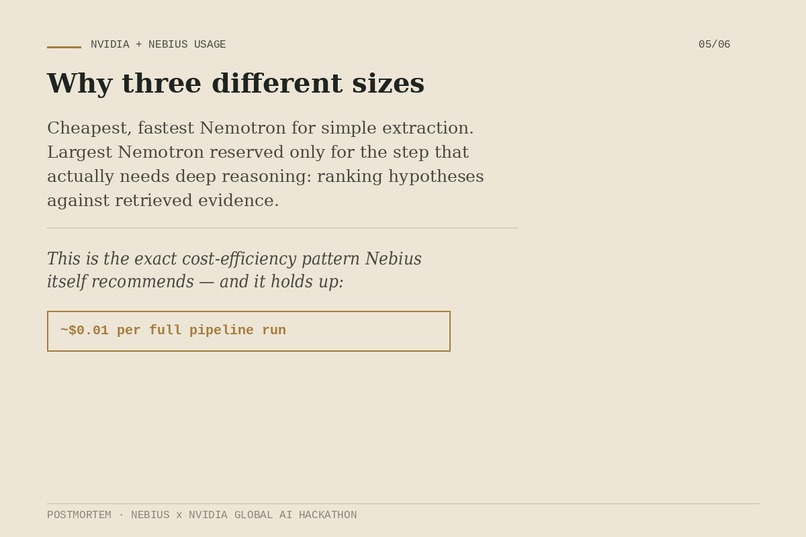The width and height of the screenshot is (806, 537).
Task: Click the line starting 'Largest Nemotron reserved only'
Action: (258, 152)
